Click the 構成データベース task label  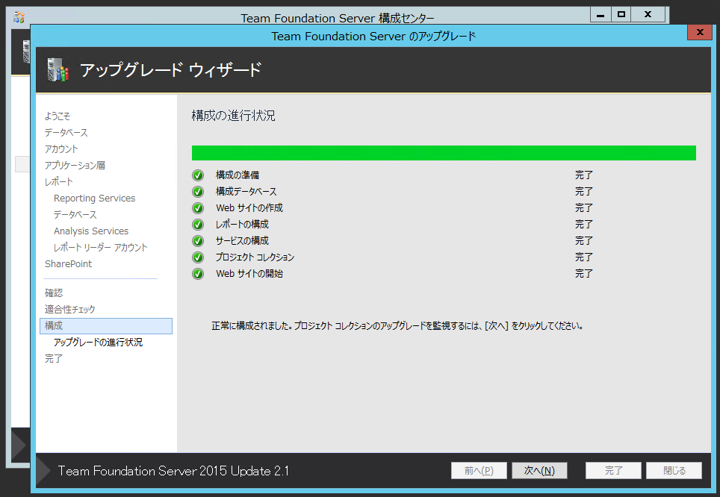point(246,192)
